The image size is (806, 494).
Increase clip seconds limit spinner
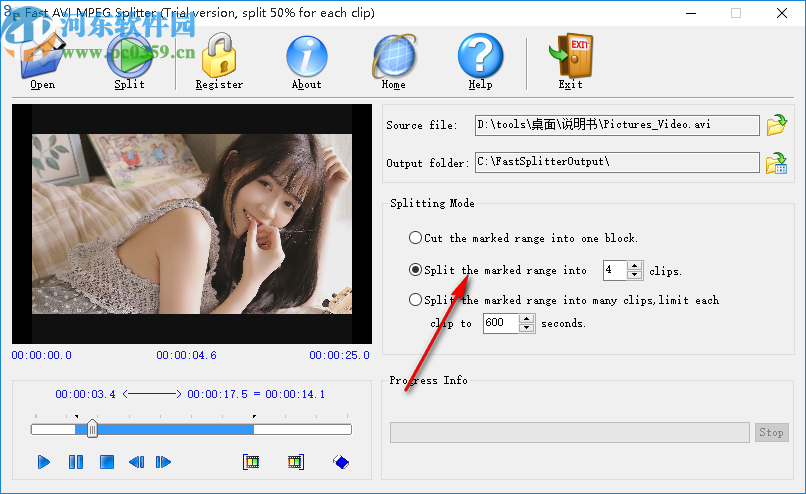coord(527,319)
